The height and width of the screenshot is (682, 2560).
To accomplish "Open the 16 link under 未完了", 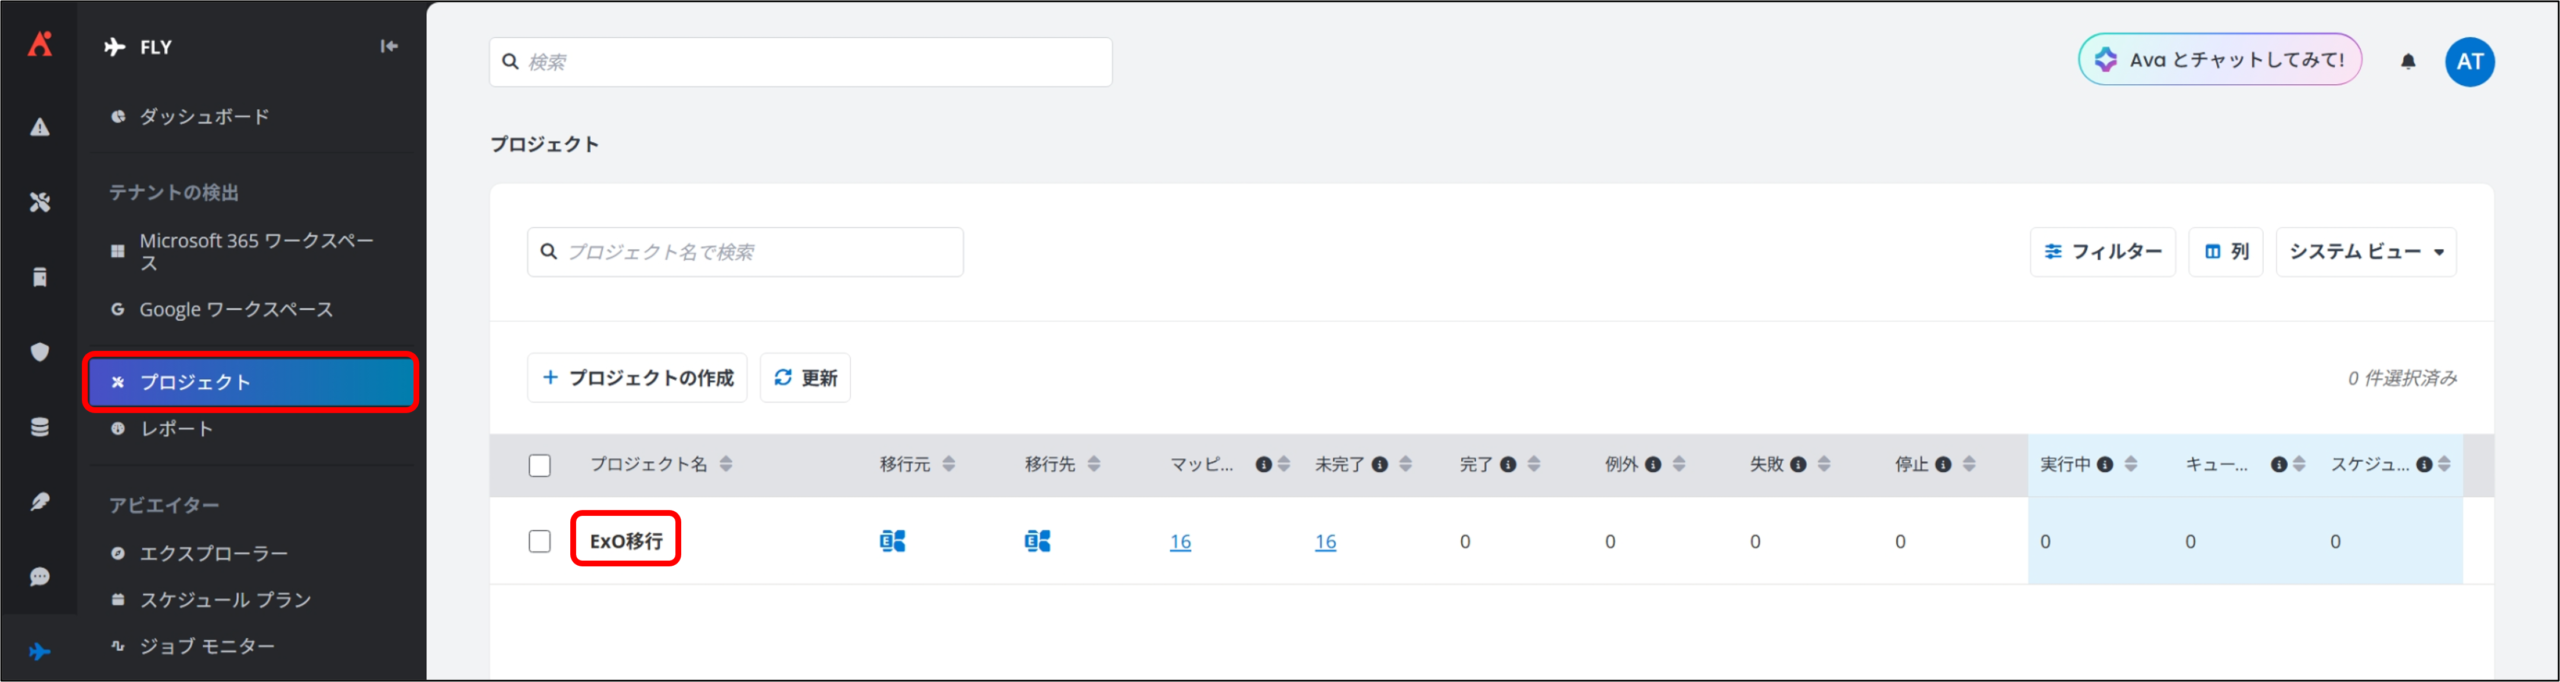I will point(1325,542).
